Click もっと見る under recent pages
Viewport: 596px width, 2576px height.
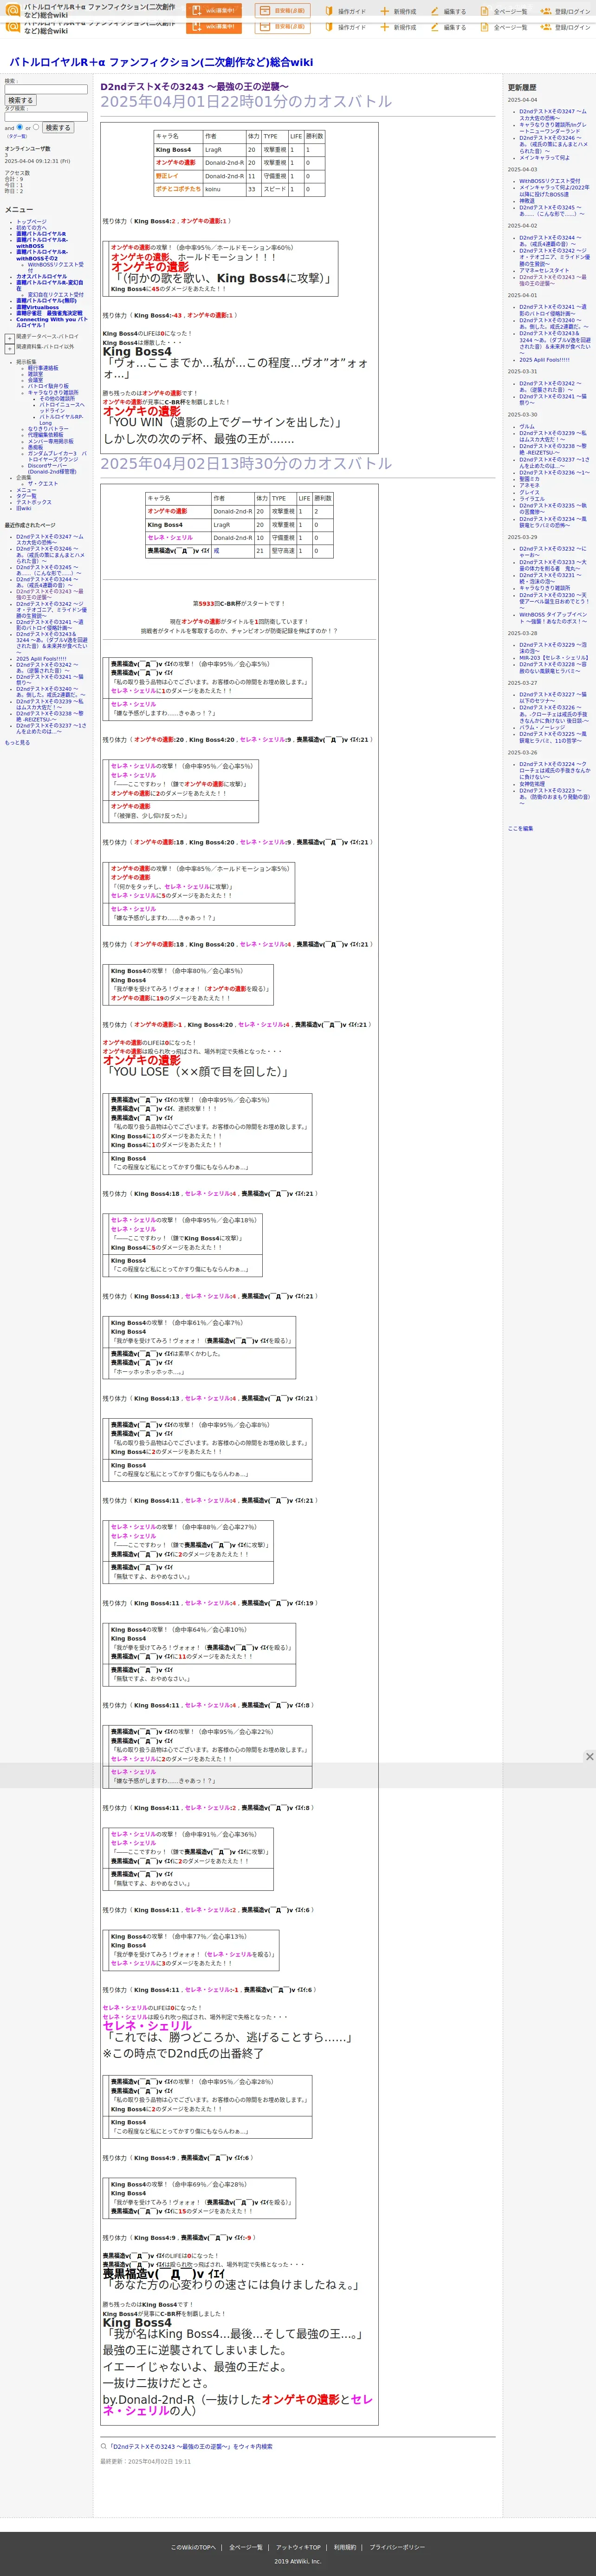(x=17, y=743)
